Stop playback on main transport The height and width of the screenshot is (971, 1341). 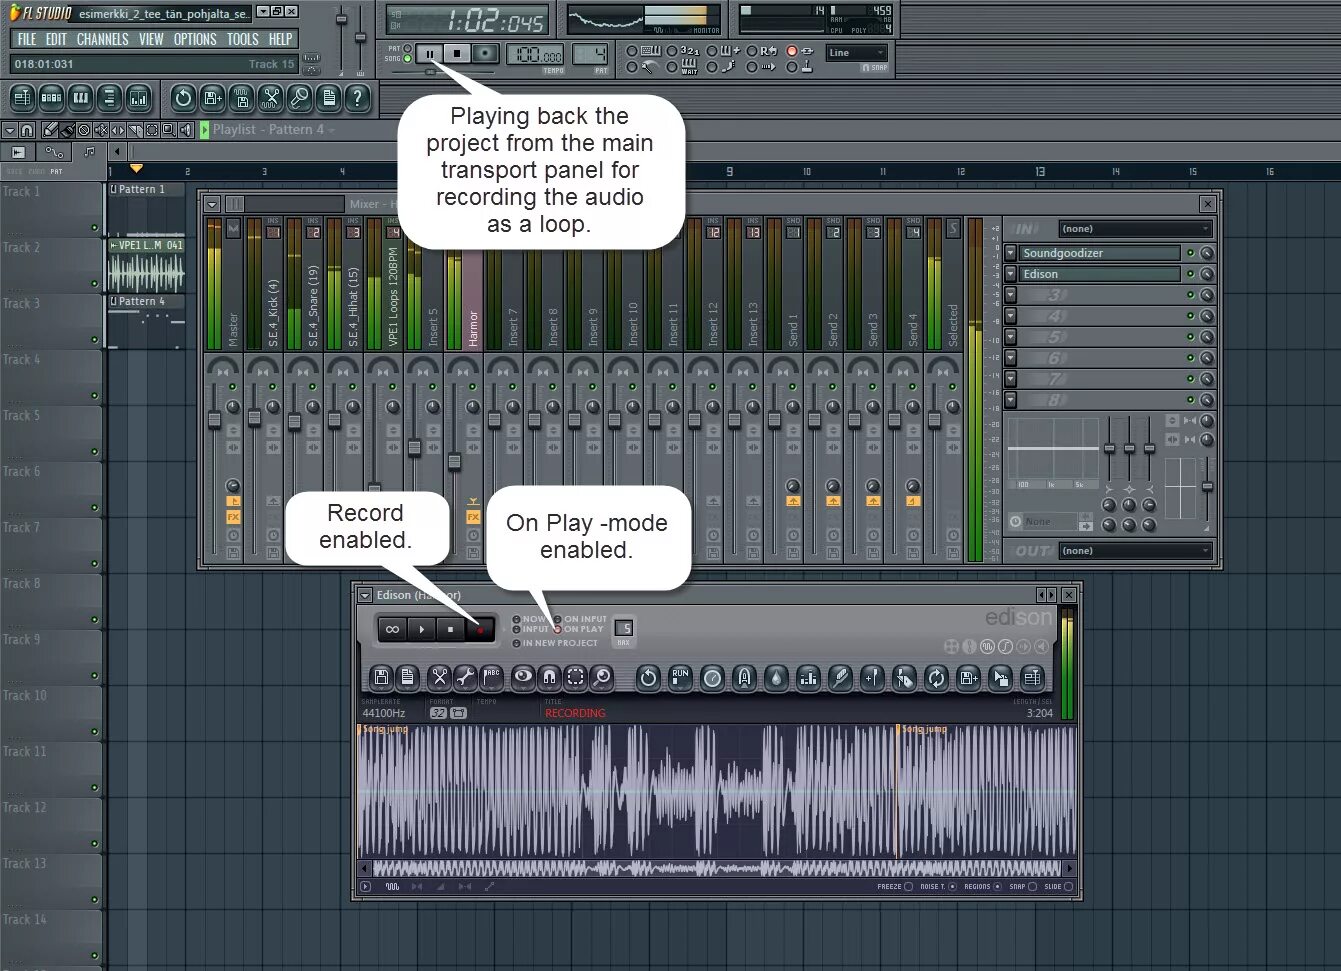tap(457, 54)
